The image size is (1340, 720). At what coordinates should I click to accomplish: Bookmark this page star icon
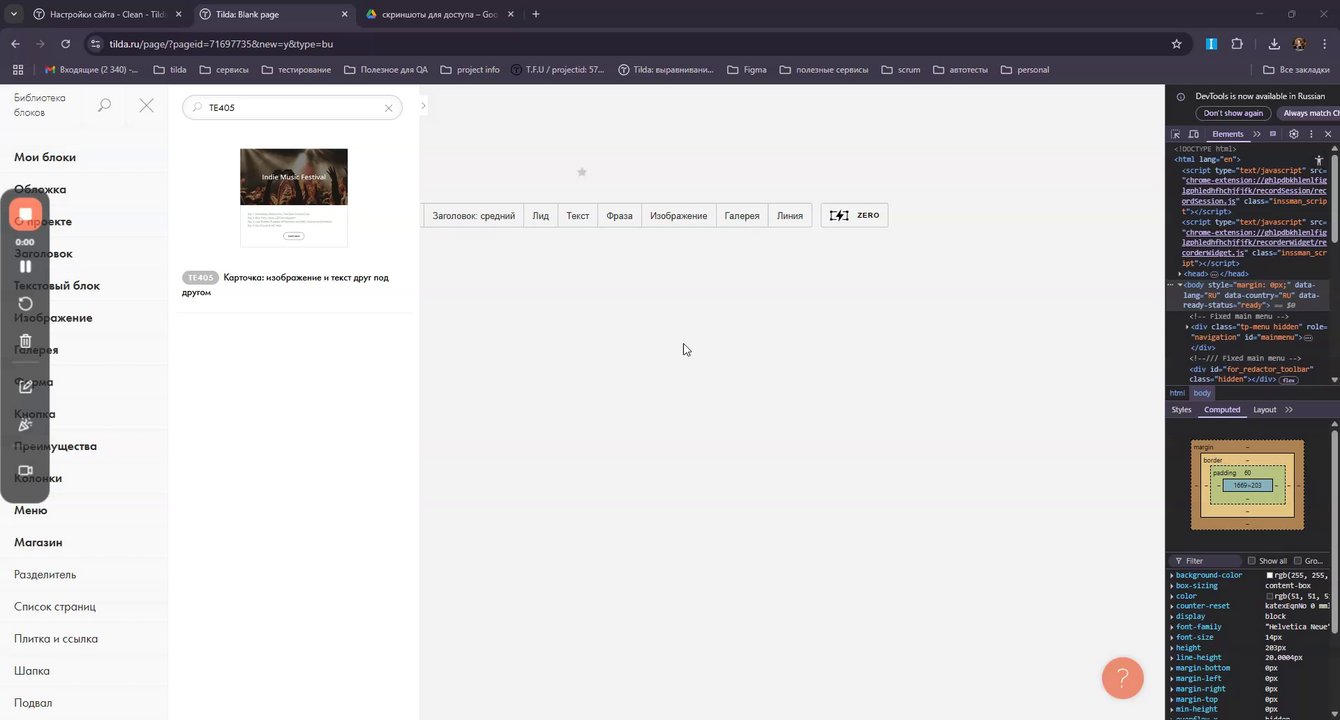[x=1176, y=44]
